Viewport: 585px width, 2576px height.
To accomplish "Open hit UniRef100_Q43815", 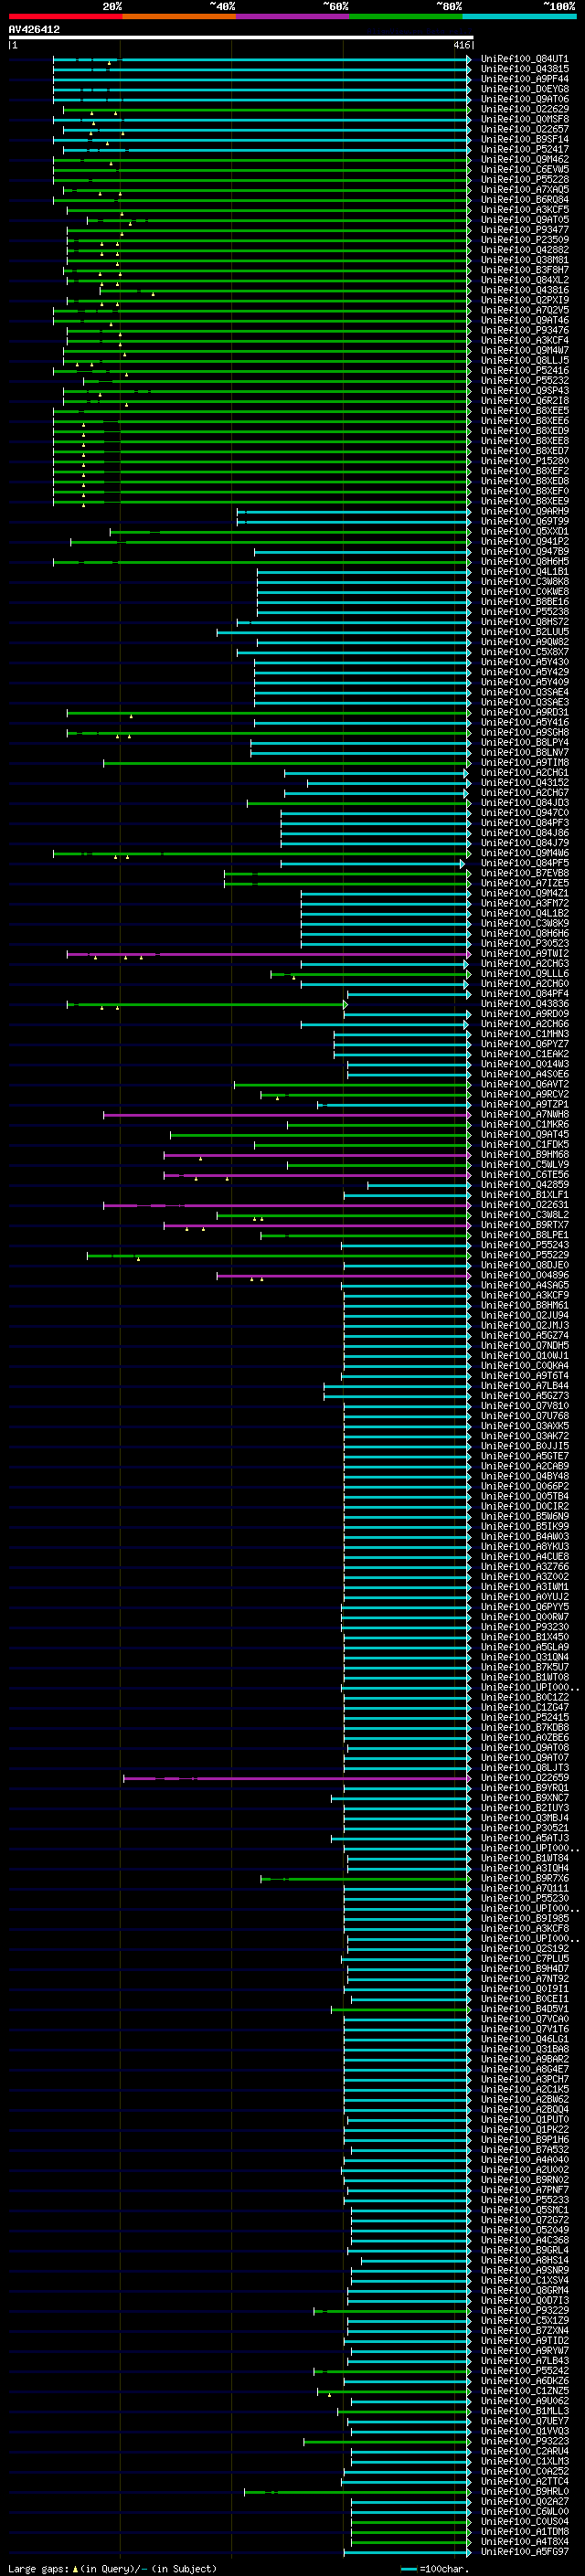I will tap(524, 69).
